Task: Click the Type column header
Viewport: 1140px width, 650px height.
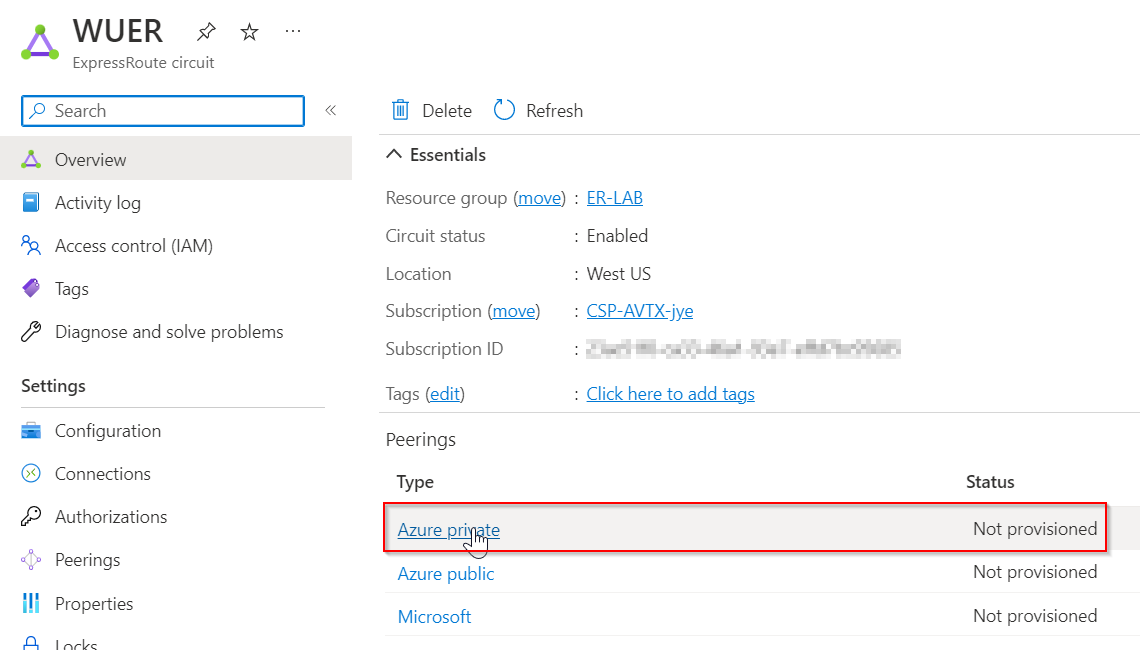Action: (415, 482)
